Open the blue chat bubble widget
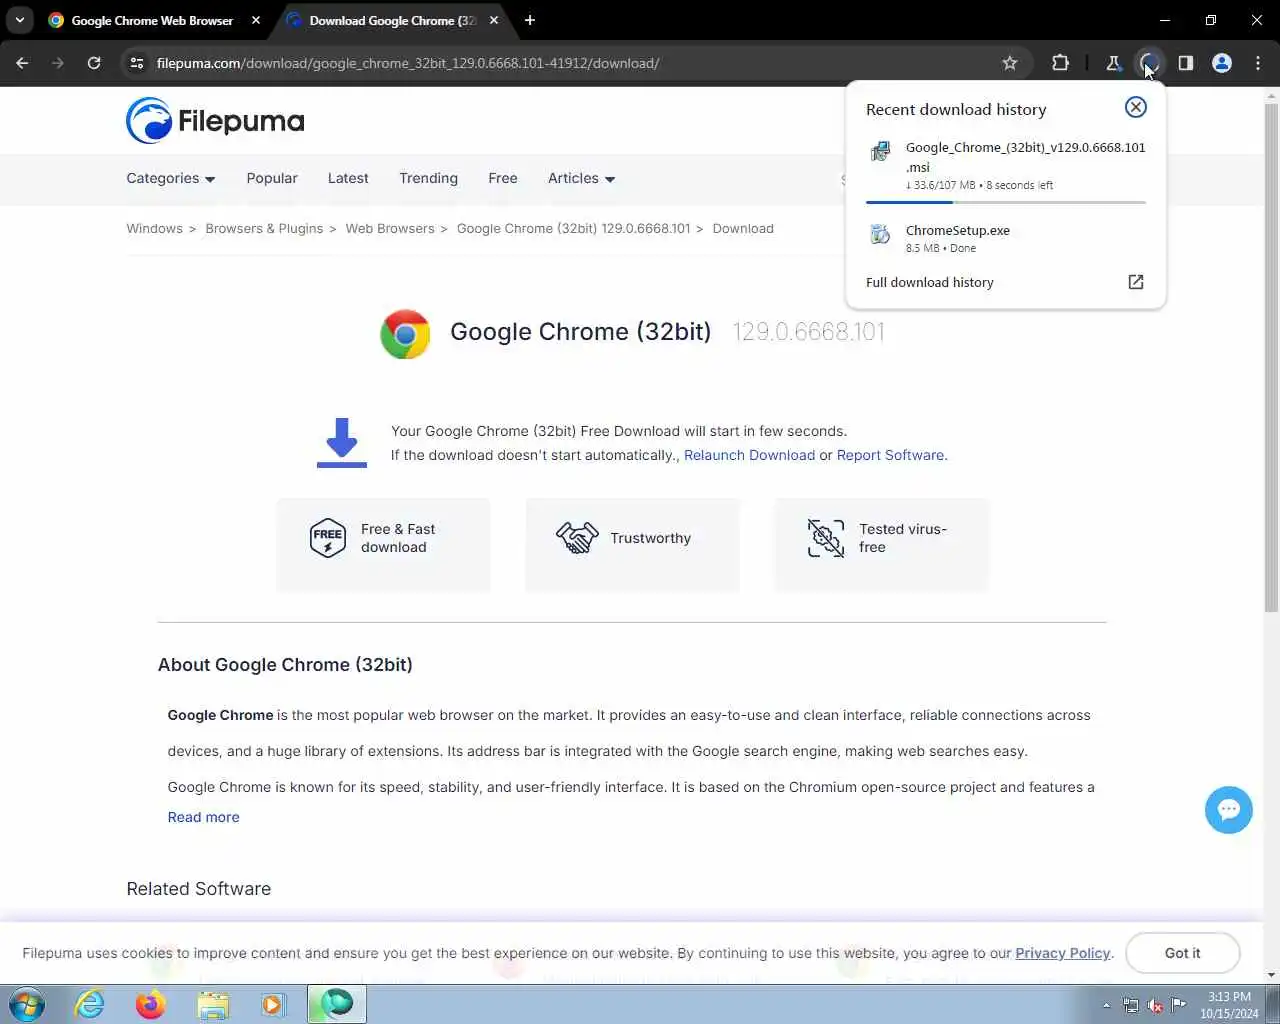This screenshot has width=1280, height=1024. click(1229, 810)
